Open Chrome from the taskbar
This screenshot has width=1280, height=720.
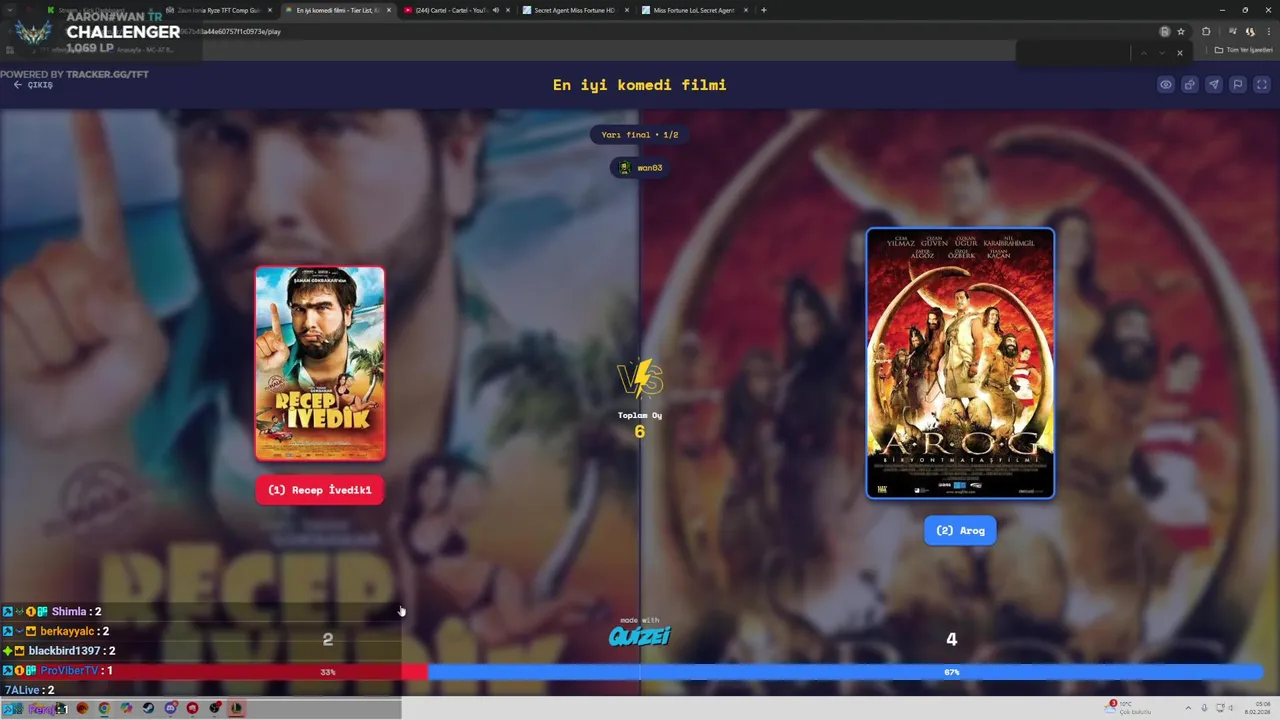pyautogui.click(x=104, y=709)
